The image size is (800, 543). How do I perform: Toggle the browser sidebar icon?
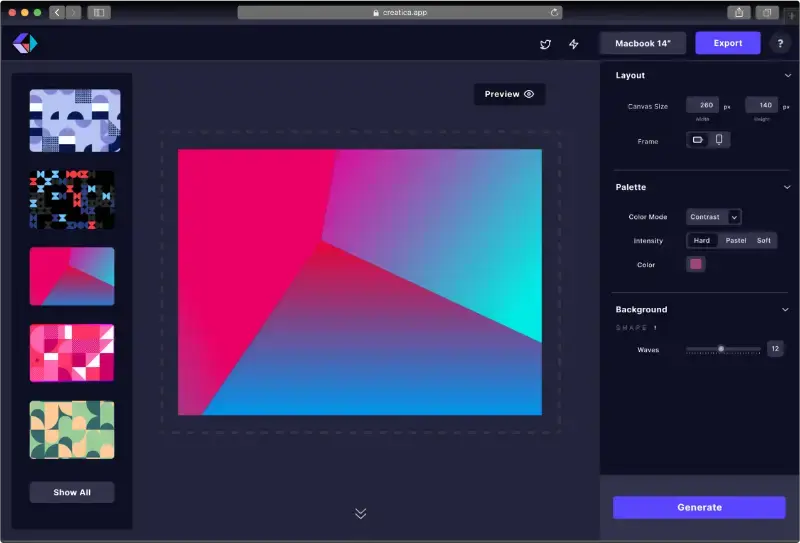[x=98, y=13]
